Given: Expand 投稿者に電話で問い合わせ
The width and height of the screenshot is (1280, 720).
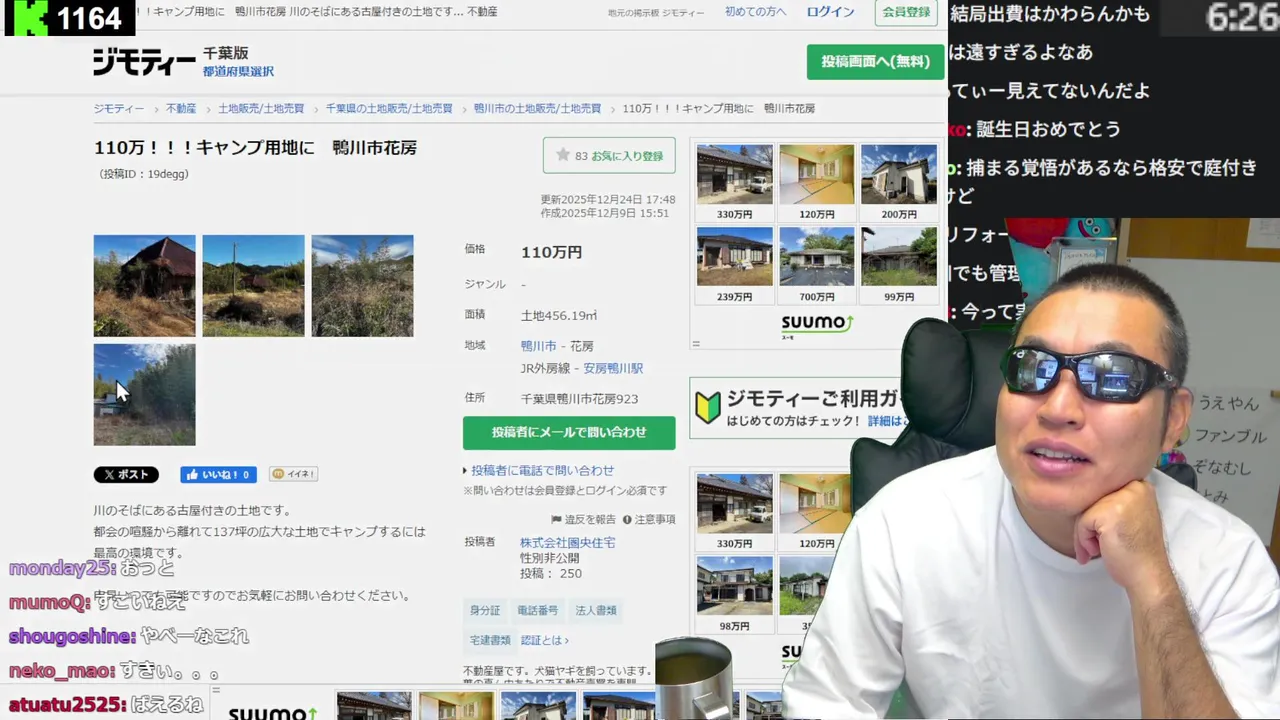Looking at the screenshot, I should (x=542, y=471).
